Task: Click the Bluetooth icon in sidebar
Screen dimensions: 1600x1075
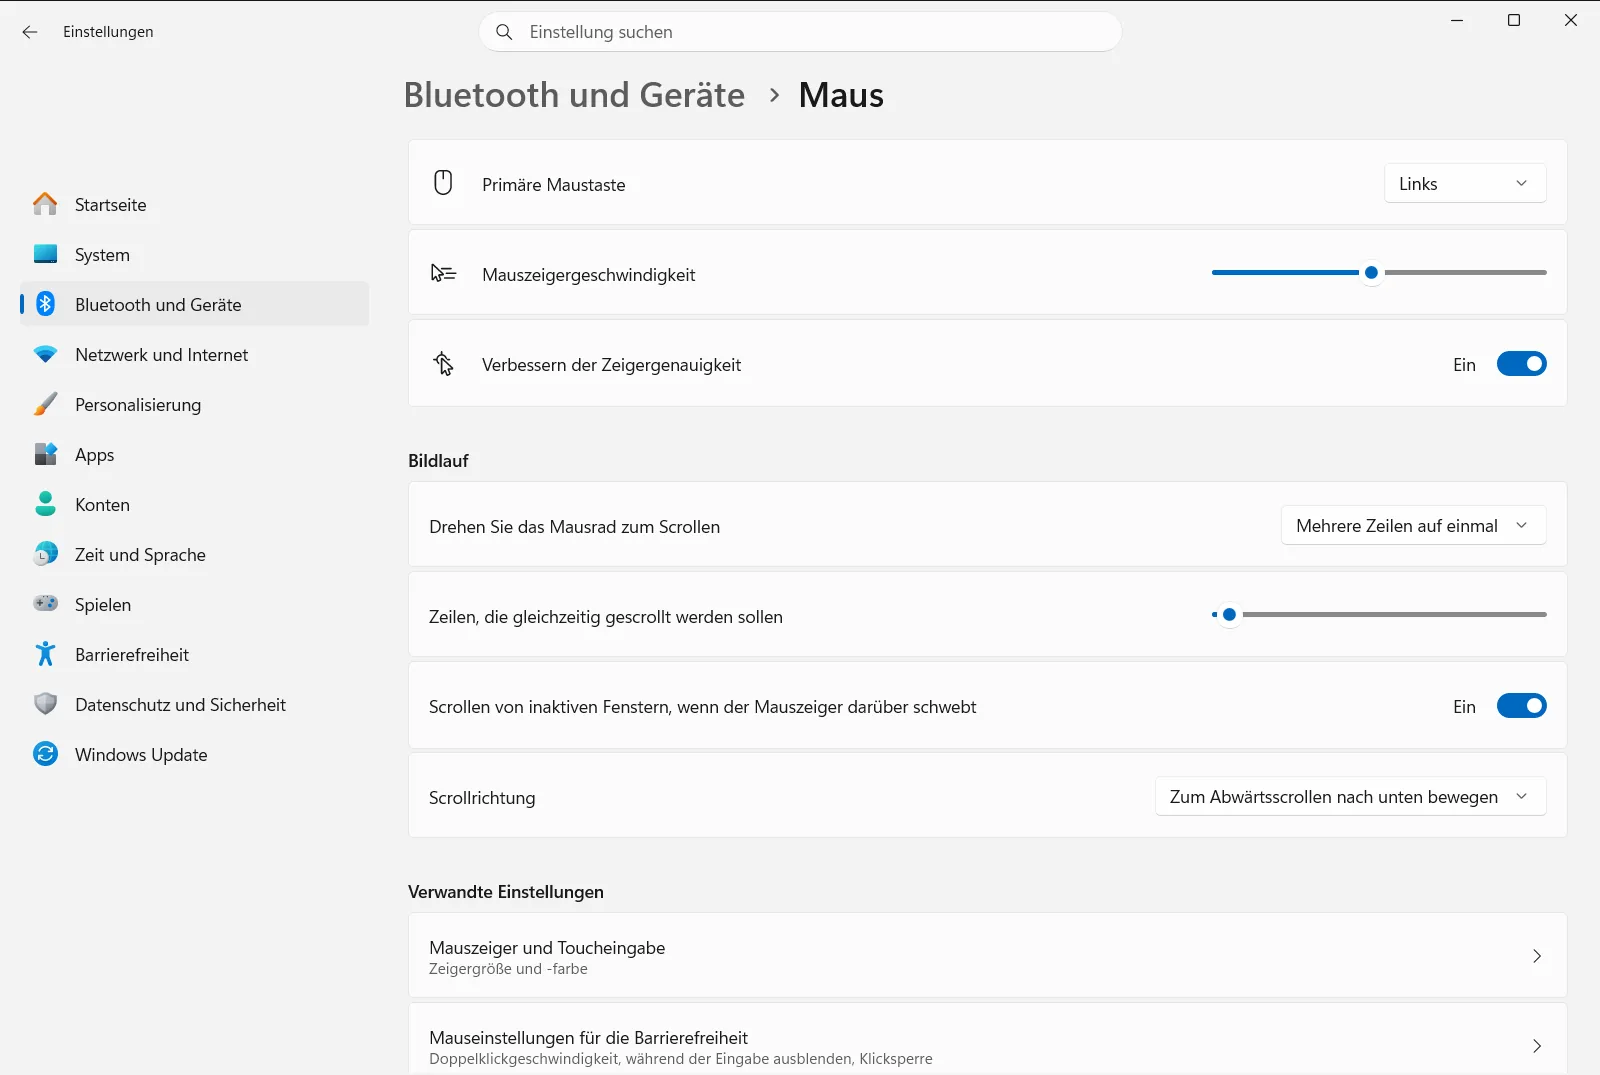Action: click(45, 304)
